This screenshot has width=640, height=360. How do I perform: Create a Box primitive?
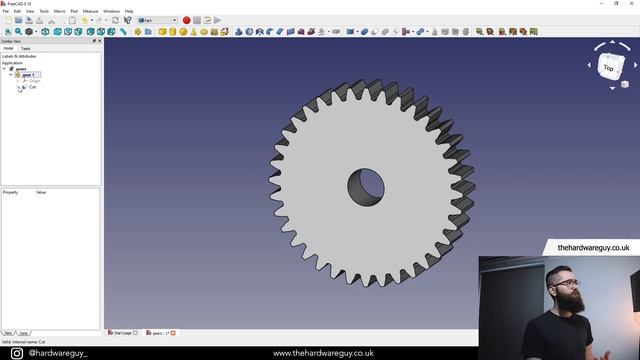pos(162,31)
